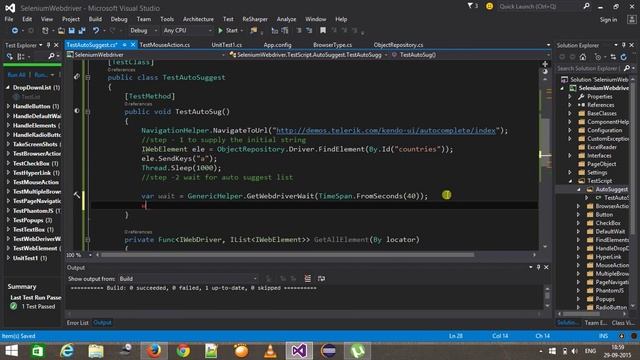
Task: Click the editor horizontal scrollbar
Action: coord(288,255)
